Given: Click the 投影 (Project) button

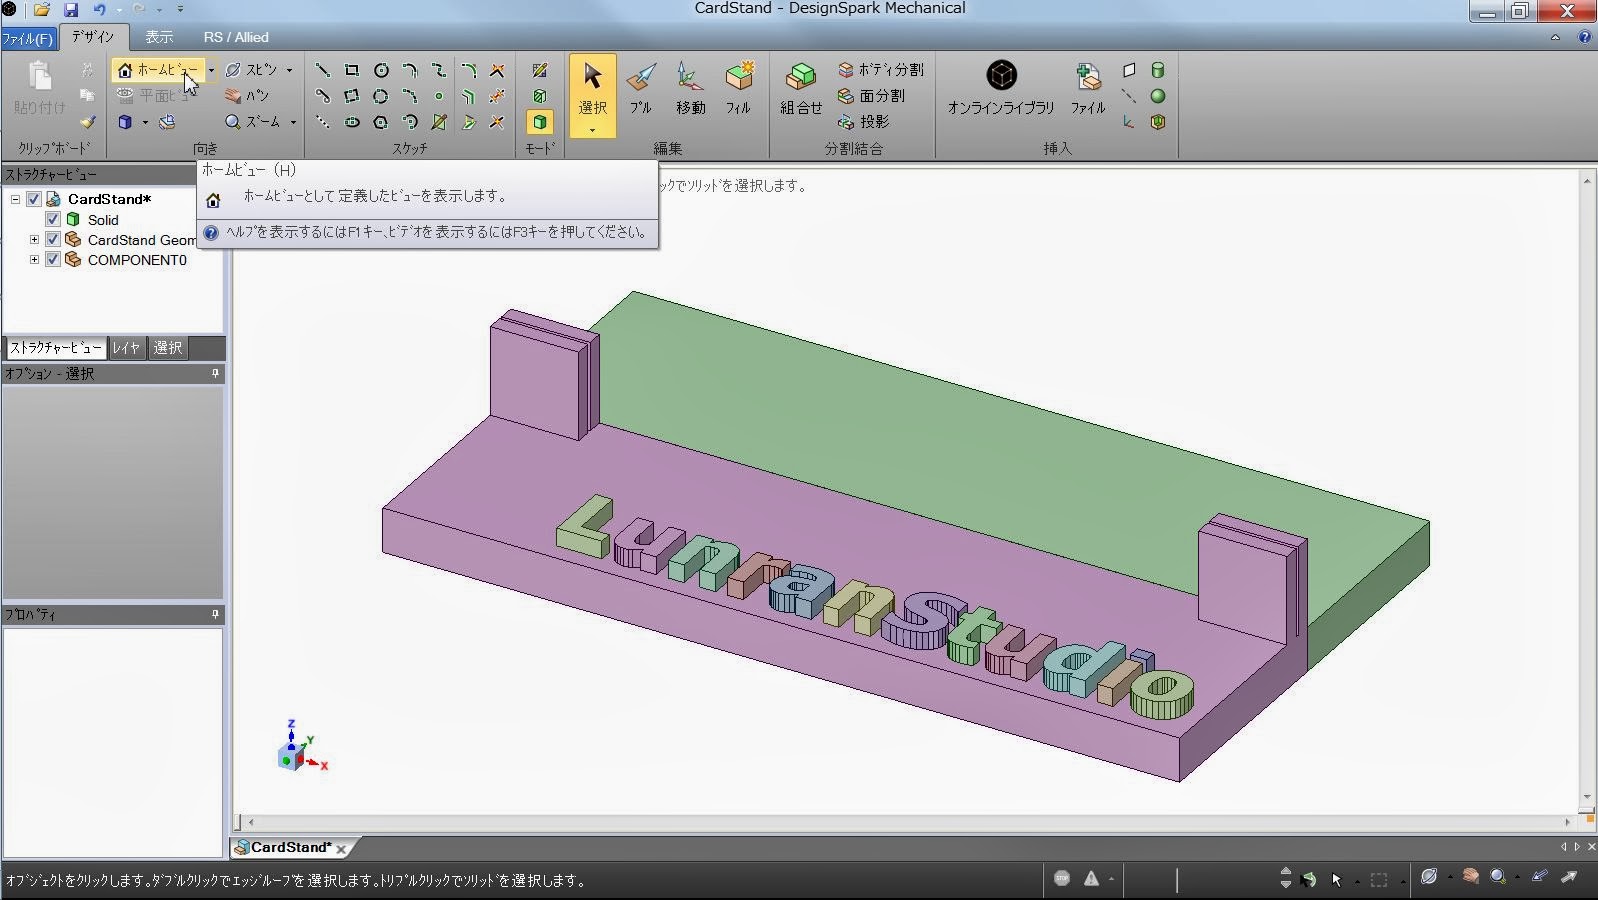Looking at the screenshot, I should click(x=863, y=122).
